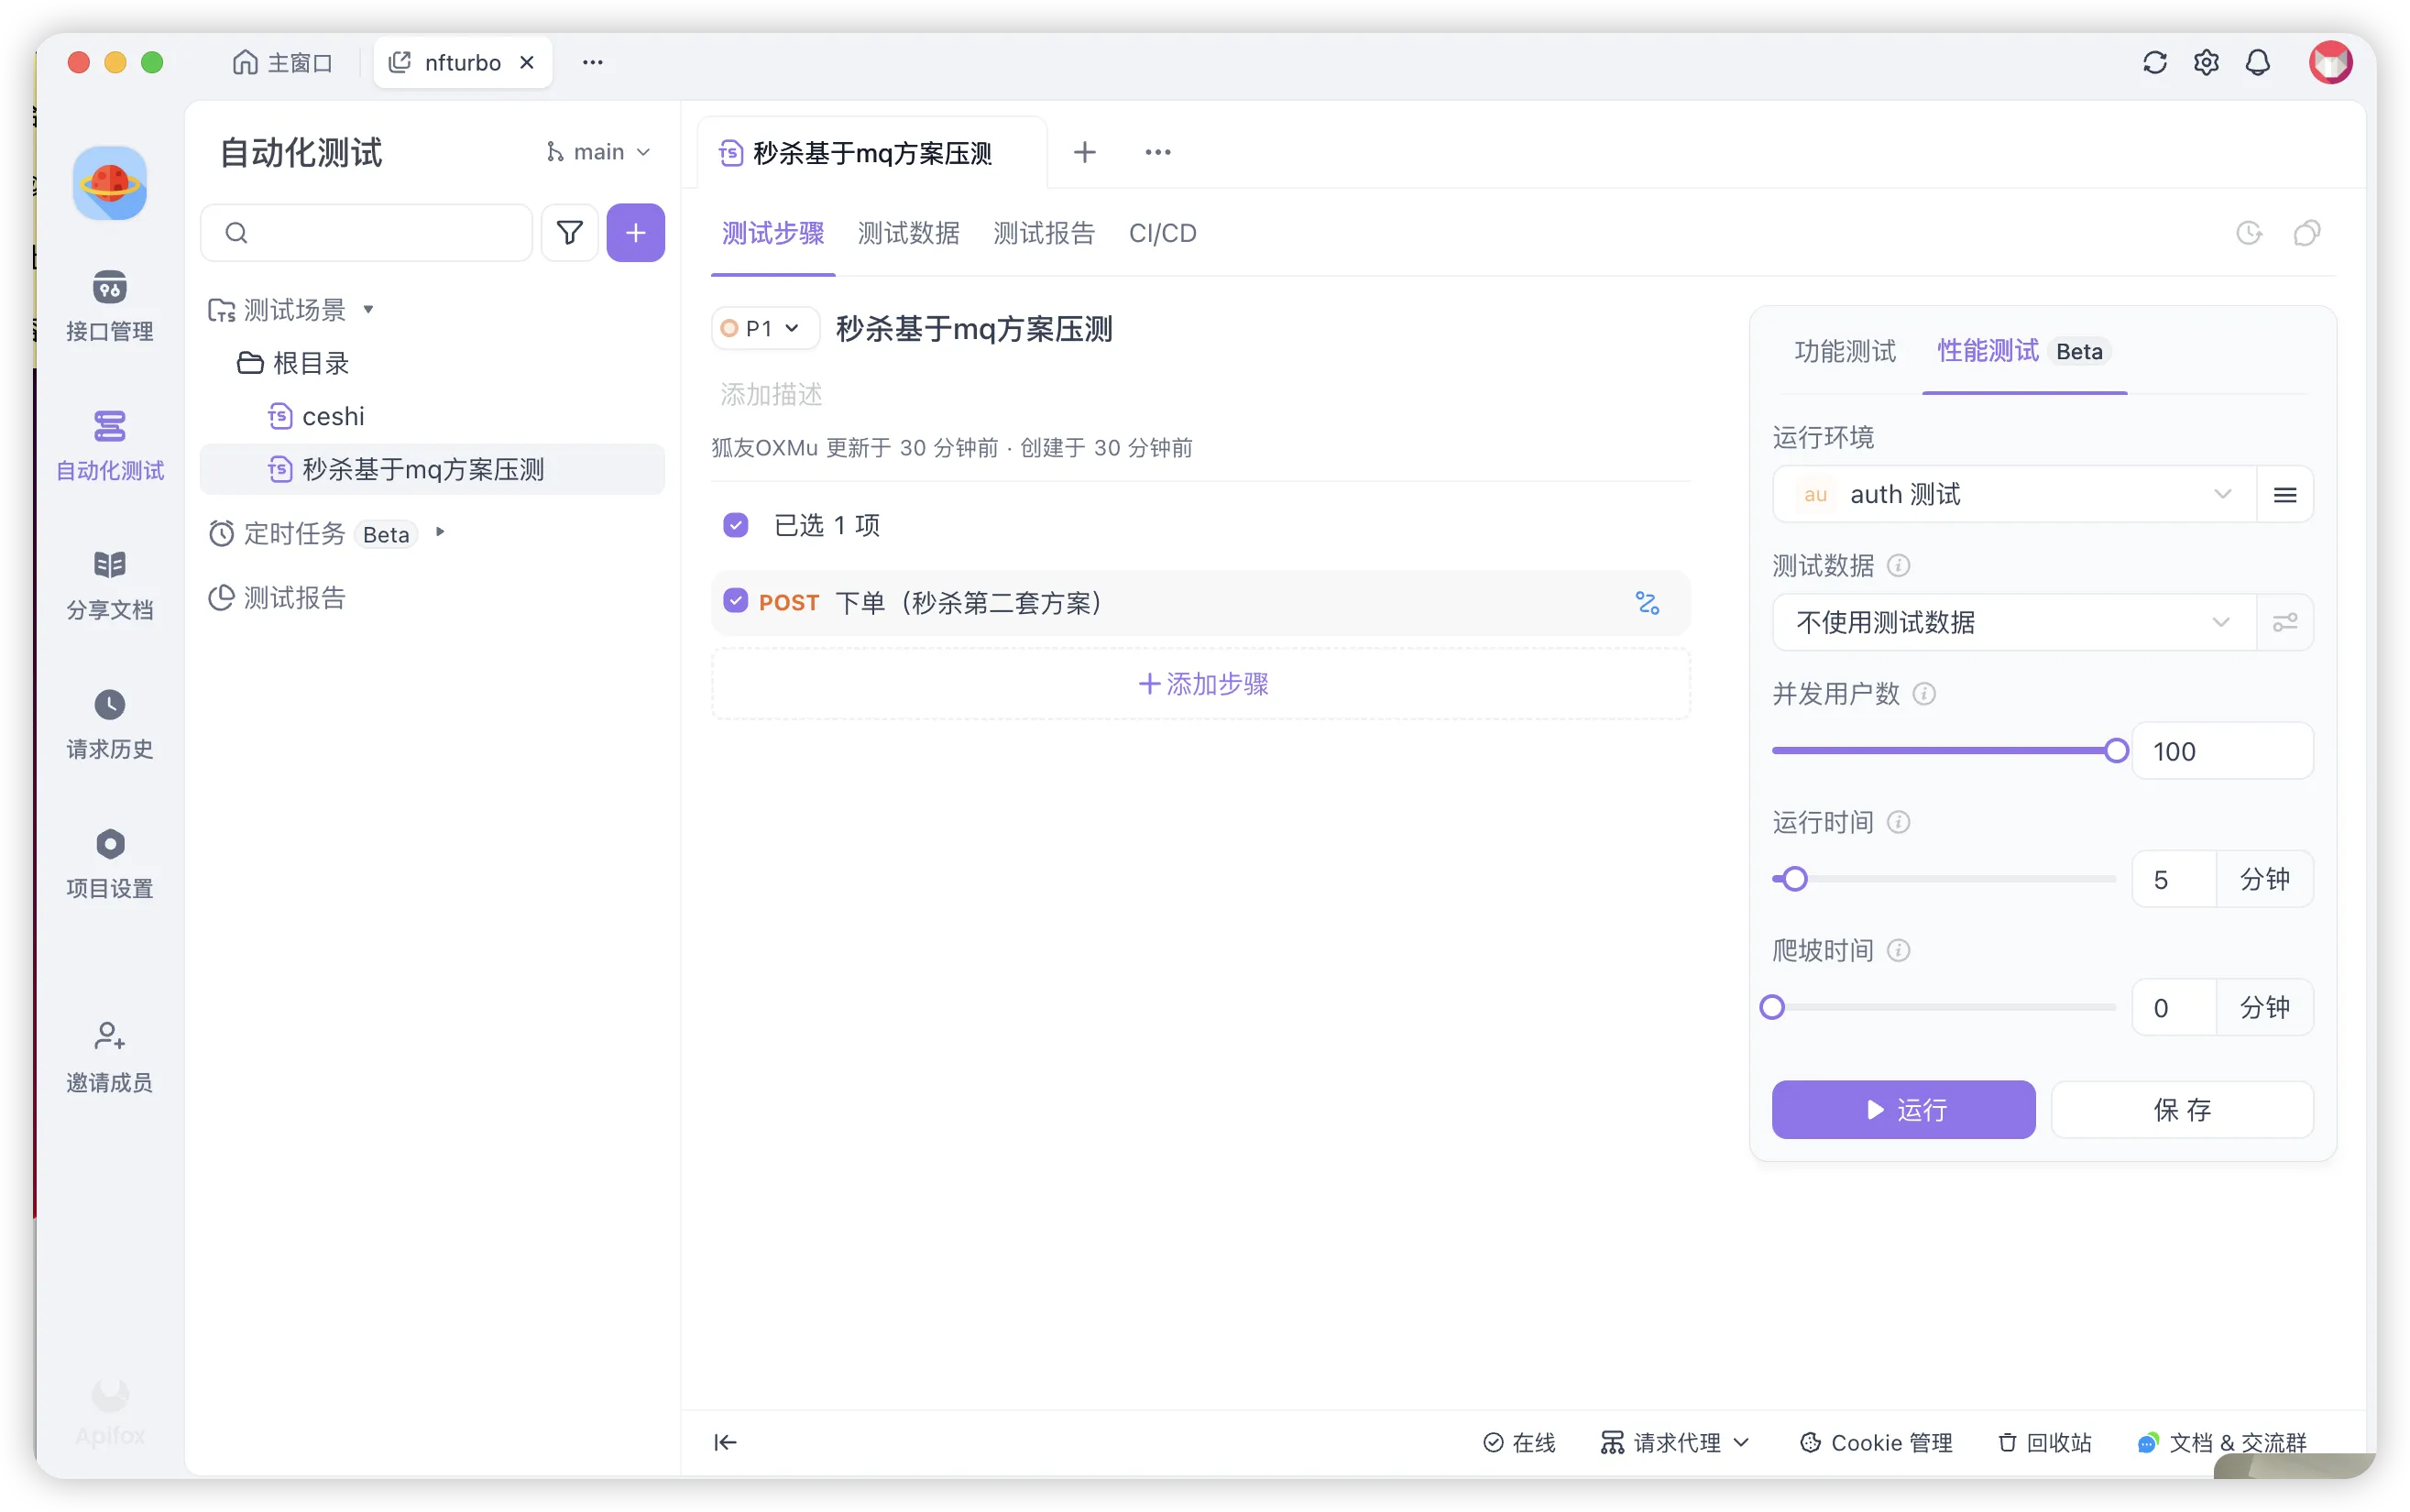2410x1512 pixels.
Task: Open the 接口管理 sidebar icon
Action: pyautogui.click(x=109, y=290)
